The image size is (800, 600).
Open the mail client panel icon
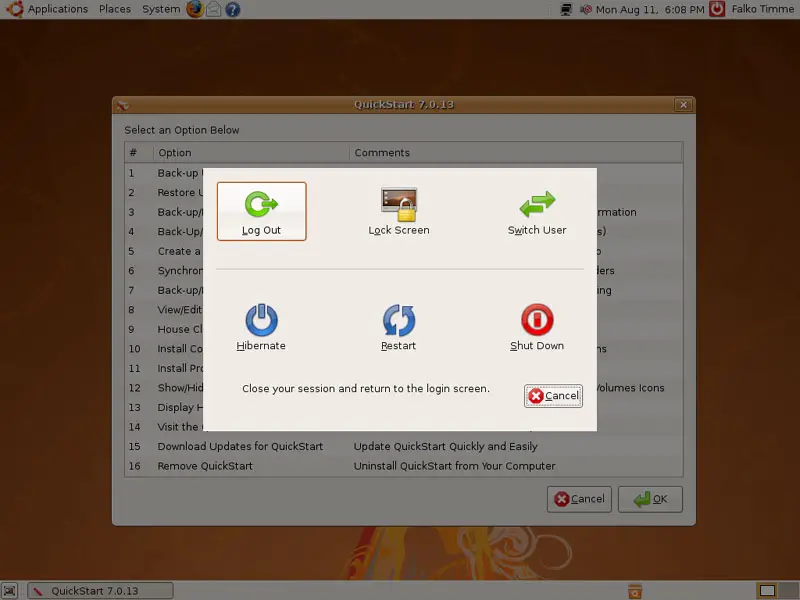tap(214, 9)
